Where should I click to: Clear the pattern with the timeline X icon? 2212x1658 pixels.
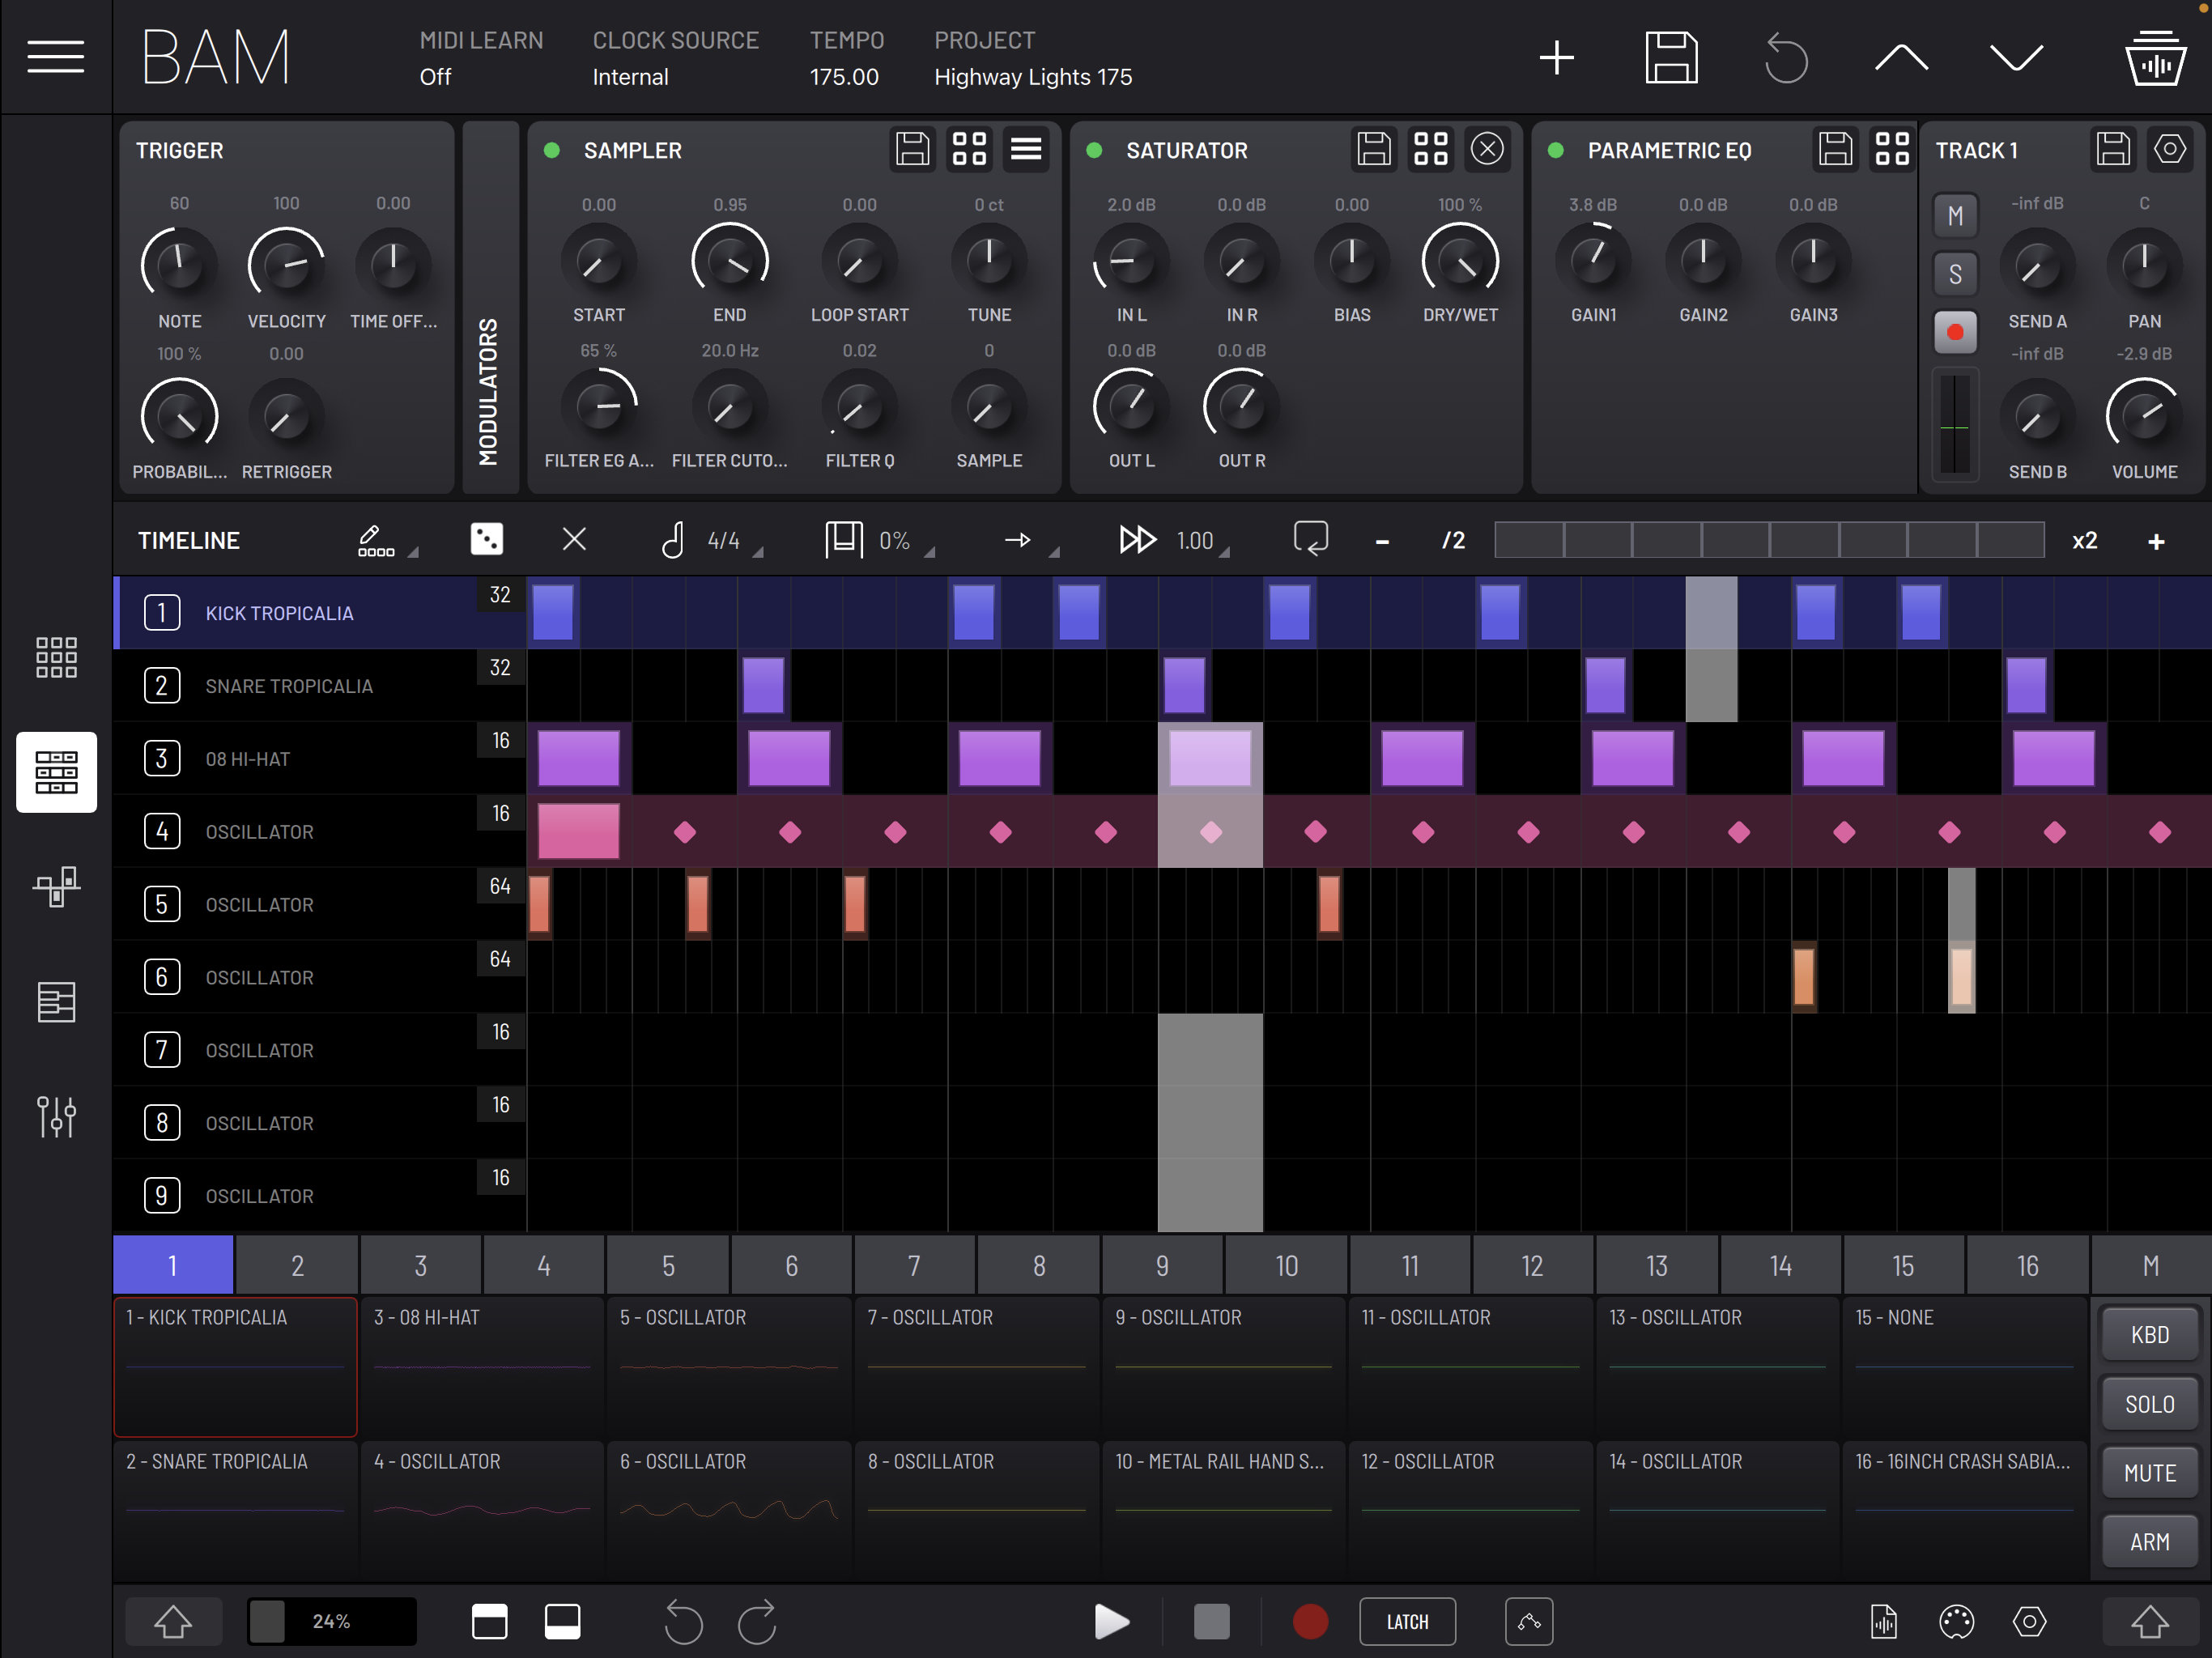click(x=574, y=540)
